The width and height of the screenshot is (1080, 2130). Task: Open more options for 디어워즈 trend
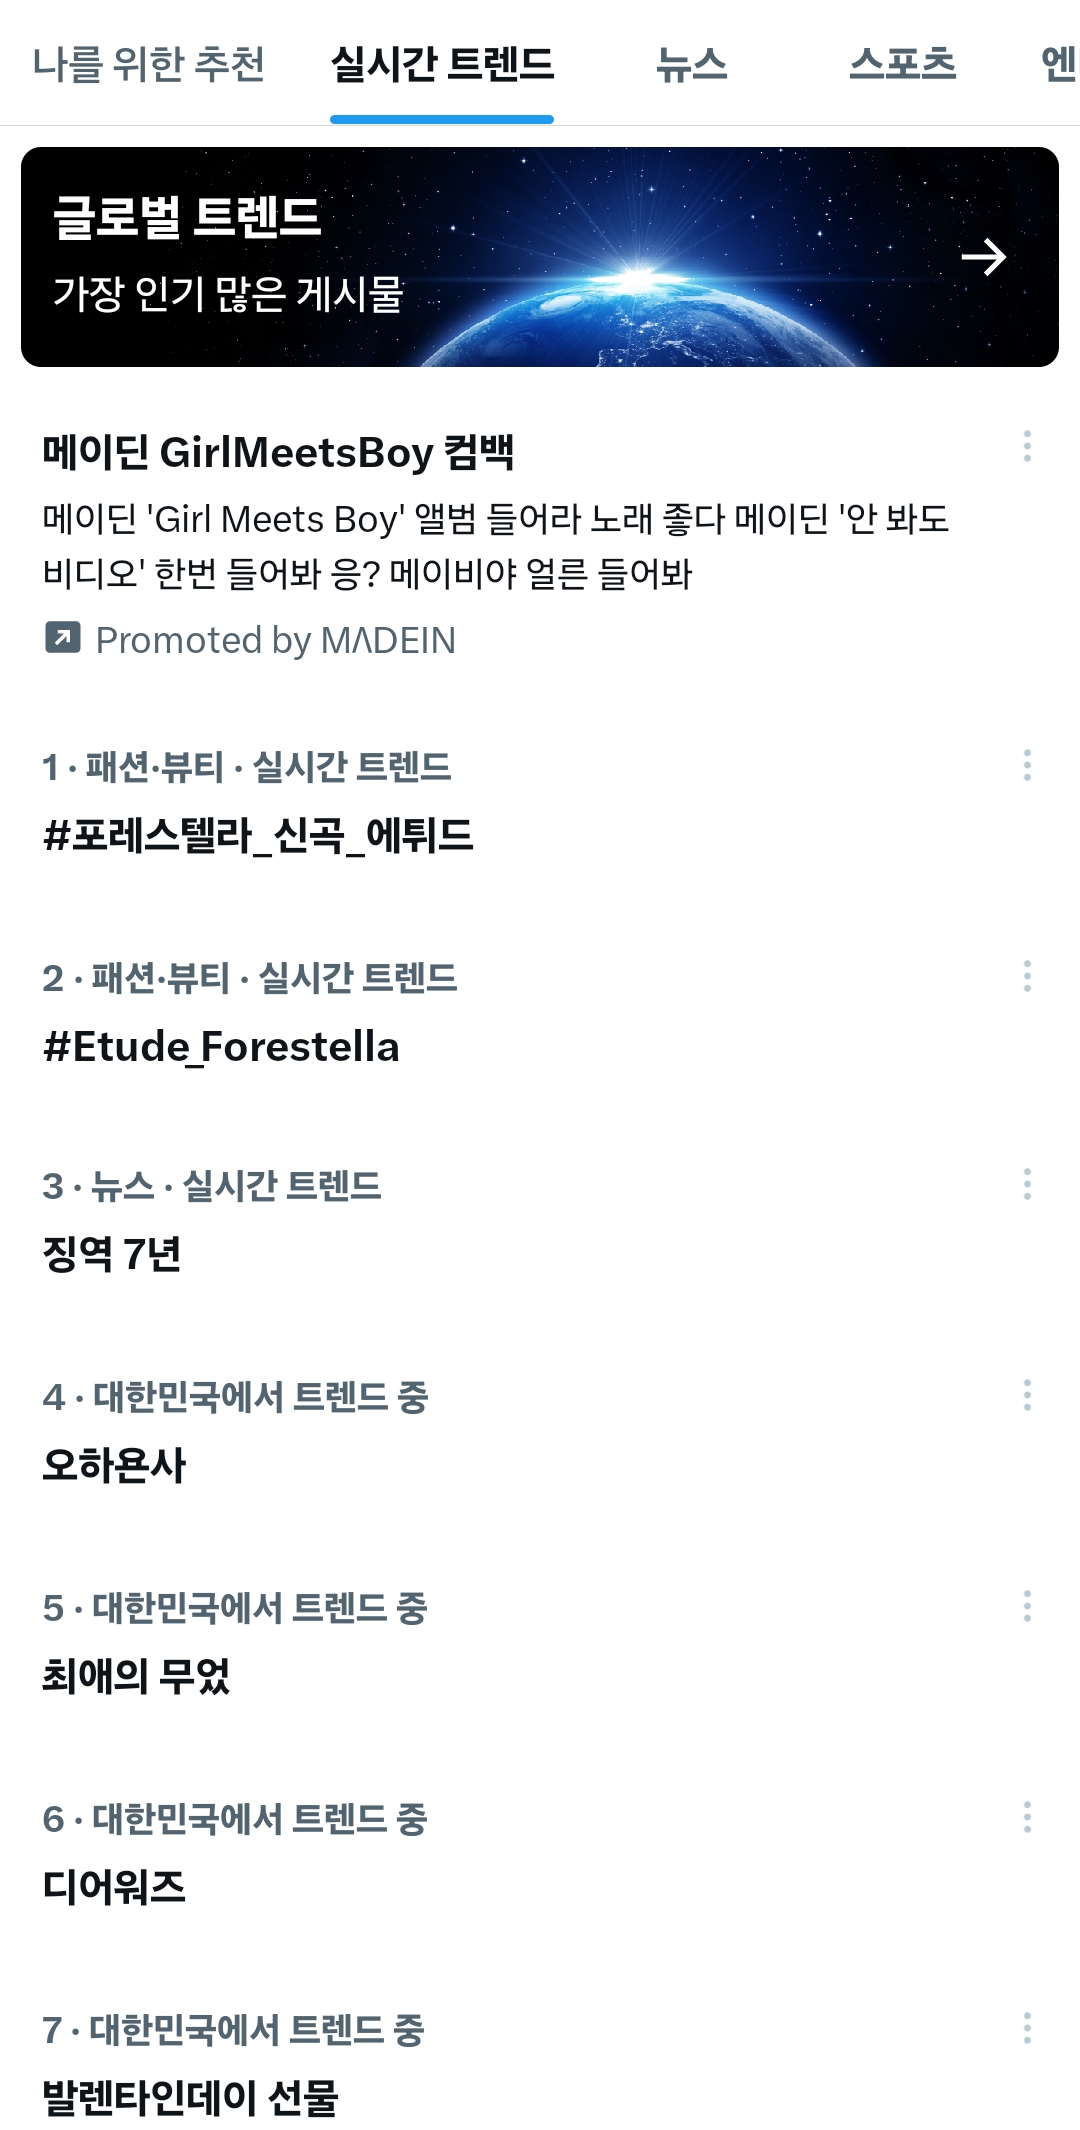(x=1027, y=1817)
